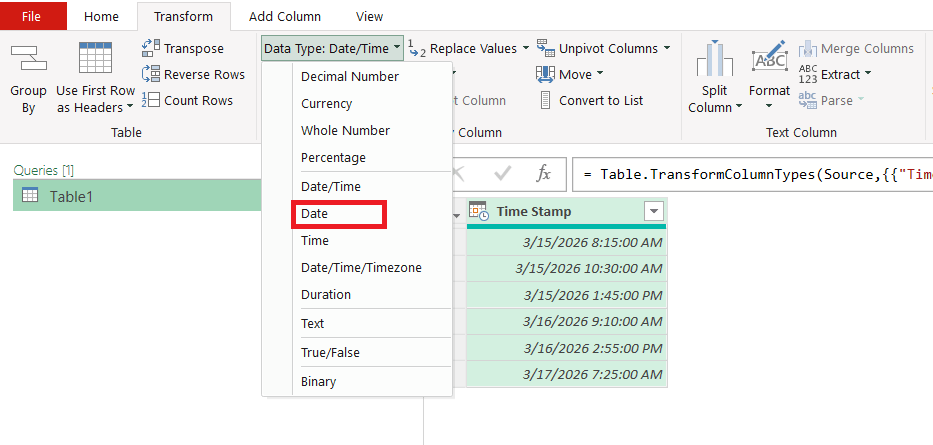Screen dimensions: 933x445
Task: Click the Count Rows icon
Action: pyautogui.click(x=151, y=100)
